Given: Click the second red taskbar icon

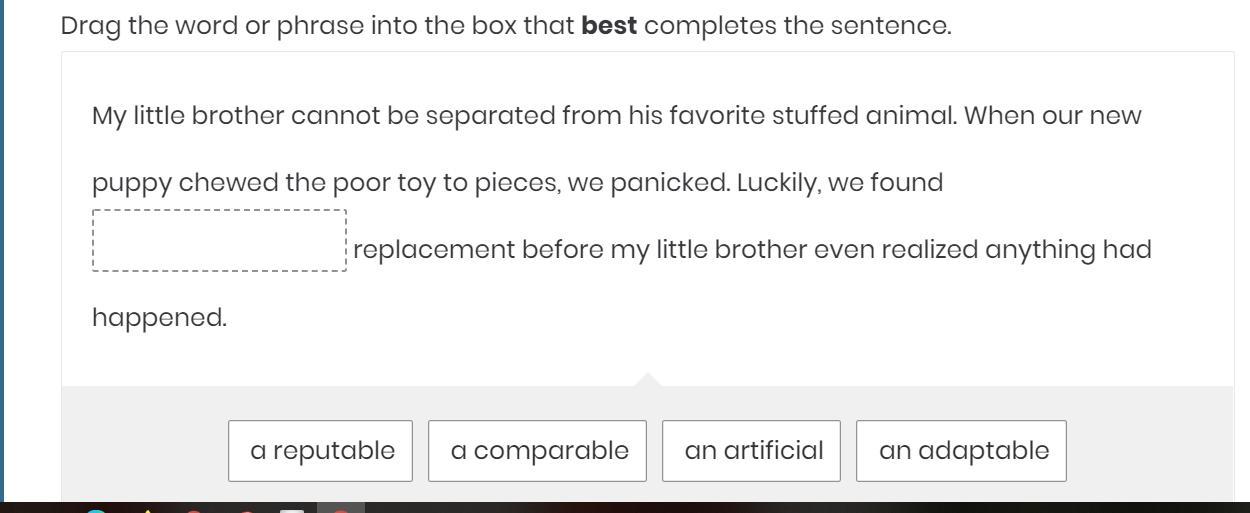Looking at the screenshot, I should tap(244, 511).
